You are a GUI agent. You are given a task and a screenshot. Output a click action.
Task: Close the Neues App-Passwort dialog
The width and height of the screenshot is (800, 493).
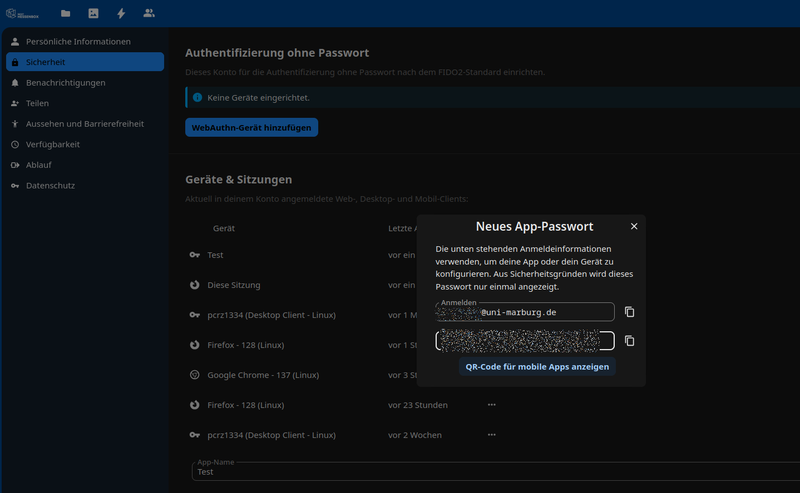[x=634, y=226]
